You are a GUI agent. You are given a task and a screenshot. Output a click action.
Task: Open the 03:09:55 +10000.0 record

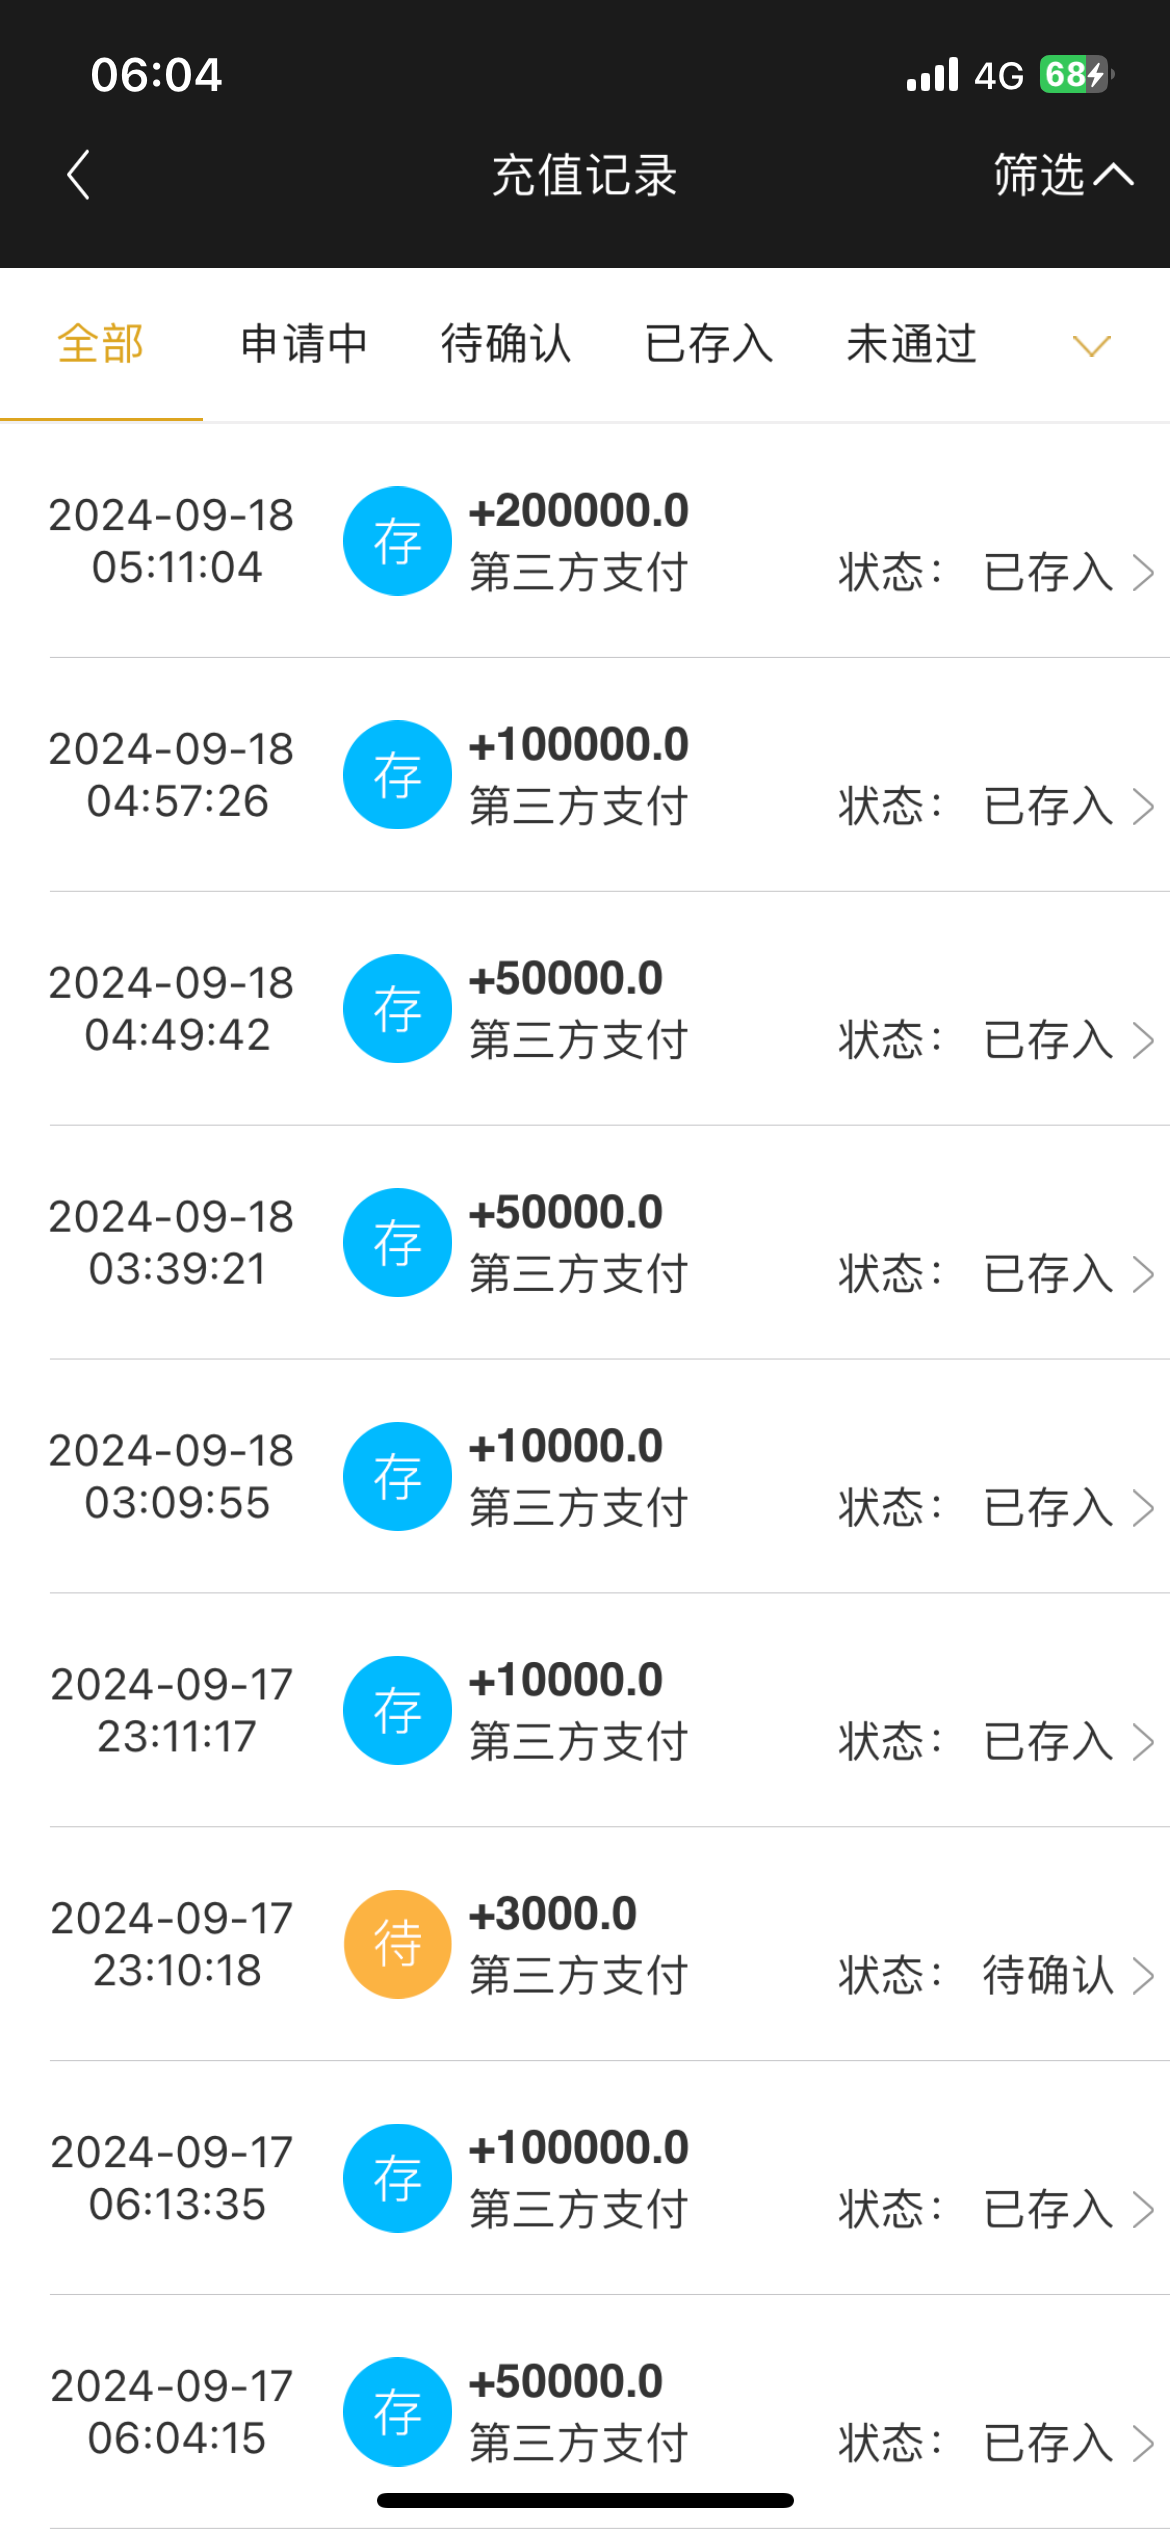click(600, 1477)
